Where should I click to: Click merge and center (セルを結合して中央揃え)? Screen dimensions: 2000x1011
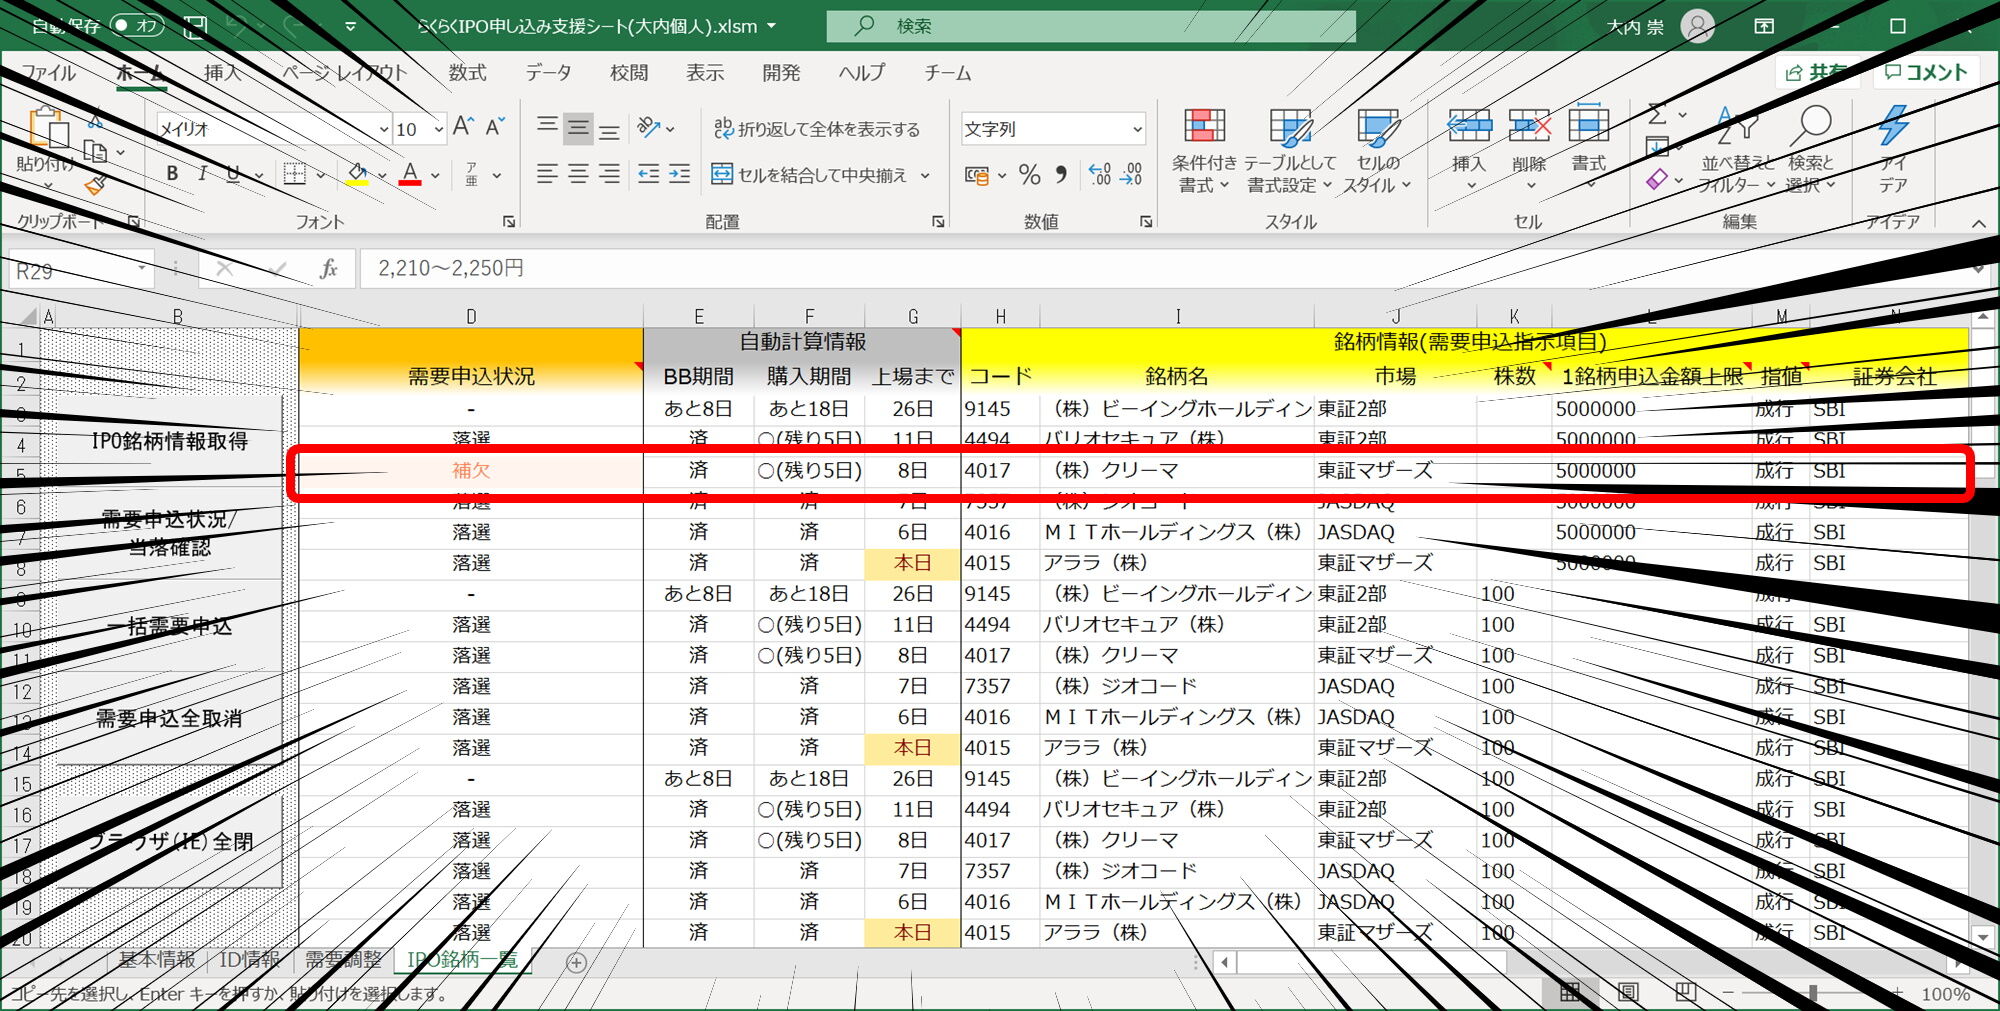(808, 175)
